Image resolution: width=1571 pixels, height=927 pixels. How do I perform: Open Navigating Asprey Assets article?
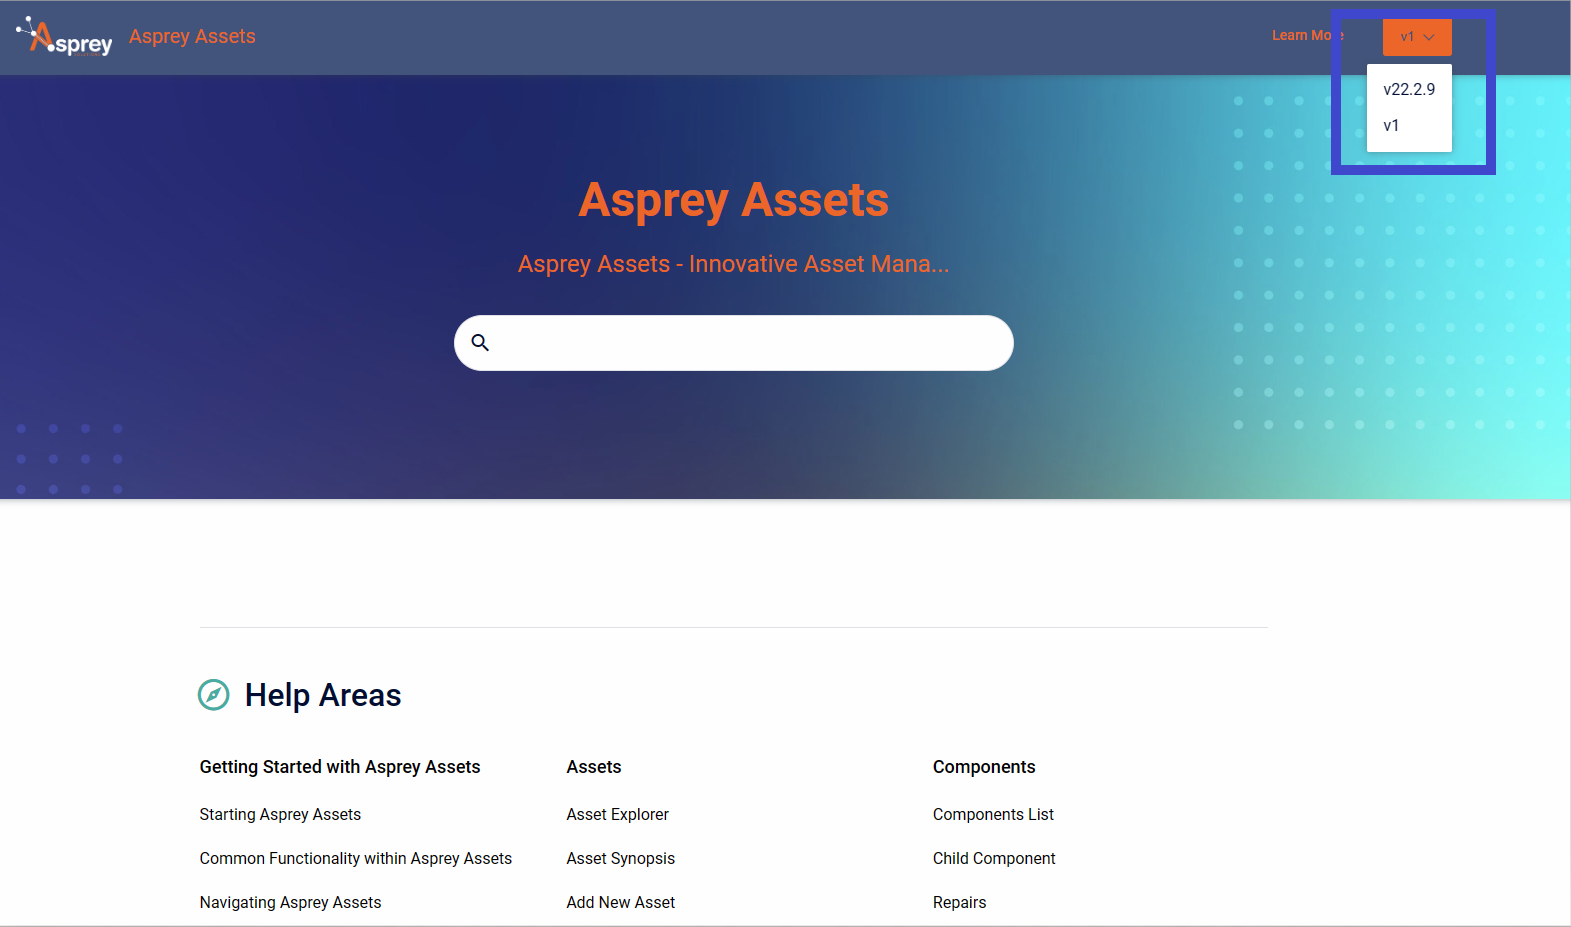click(290, 902)
